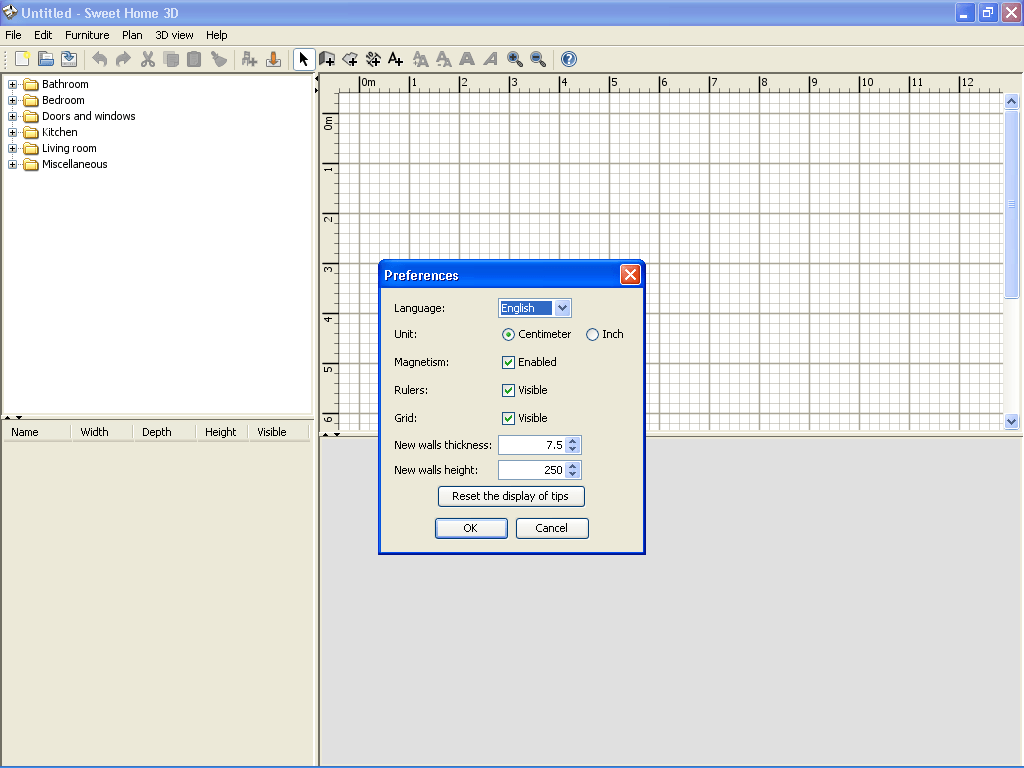The height and width of the screenshot is (768, 1024).
Task: Click the Save home toolbar icon
Action: [69, 59]
